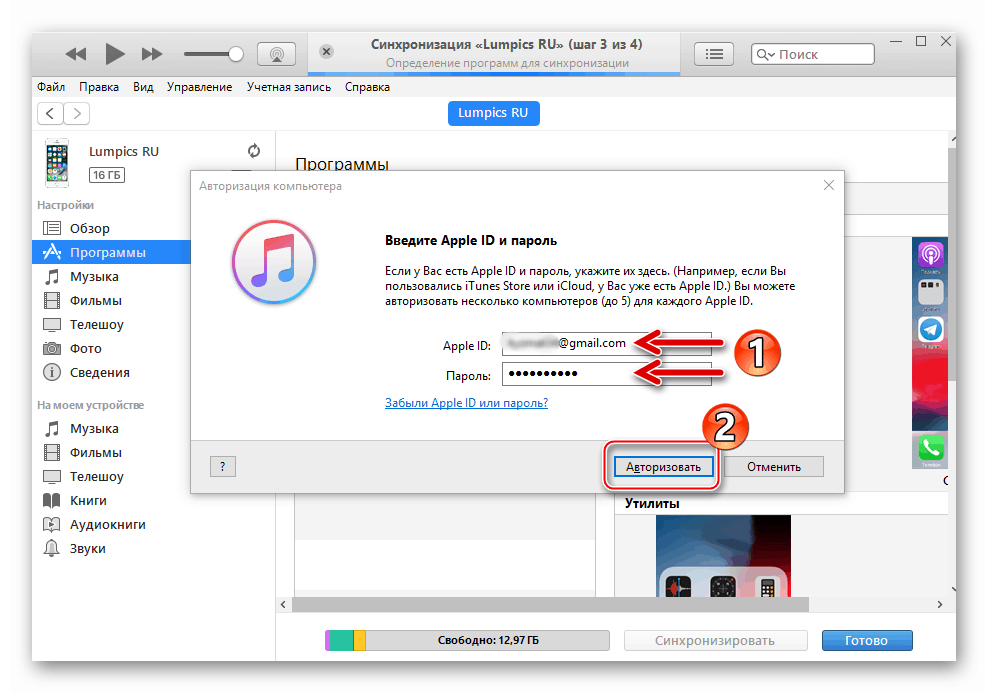Click the vertical scrollbar on the right
Image resolution: width=988 pixels, height=693 pixels.
(953, 265)
